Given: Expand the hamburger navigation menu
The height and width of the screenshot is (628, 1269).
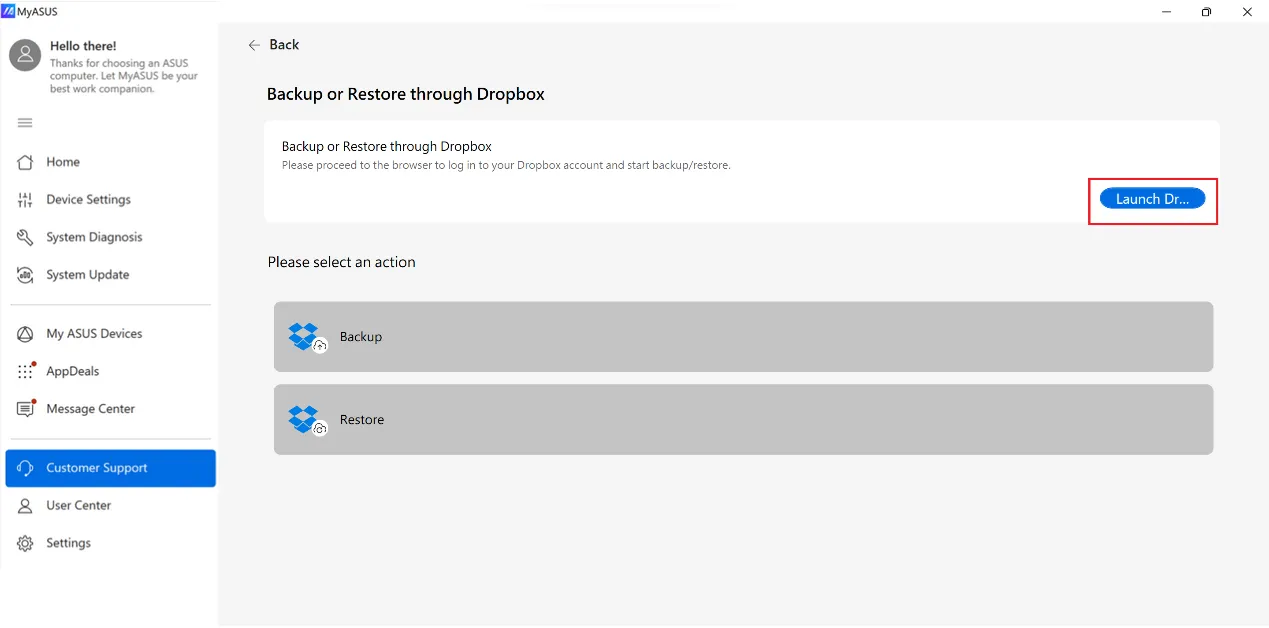Looking at the screenshot, I should coord(24,122).
